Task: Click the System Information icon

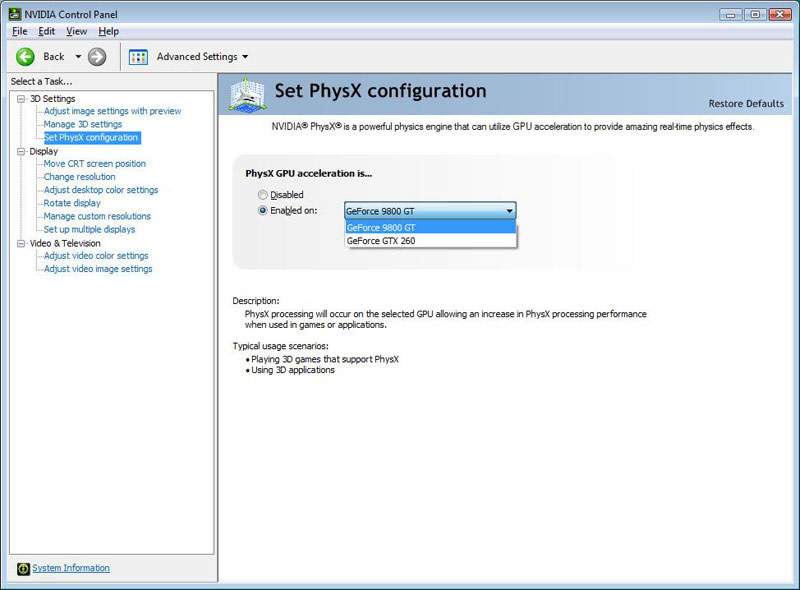Action: pos(23,569)
